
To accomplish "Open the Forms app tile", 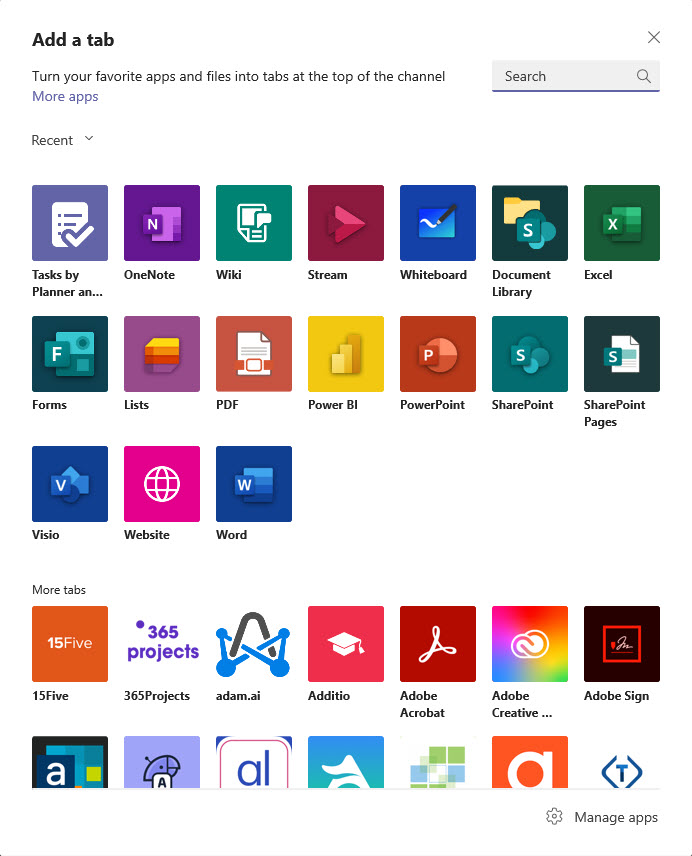I will pos(70,354).
